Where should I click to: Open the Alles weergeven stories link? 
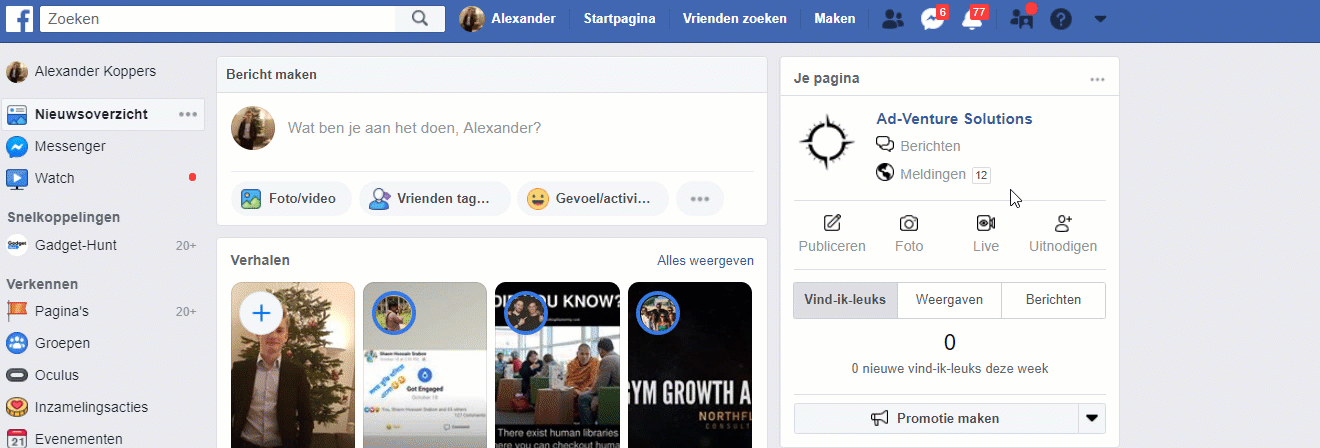(x=705, y=260)
